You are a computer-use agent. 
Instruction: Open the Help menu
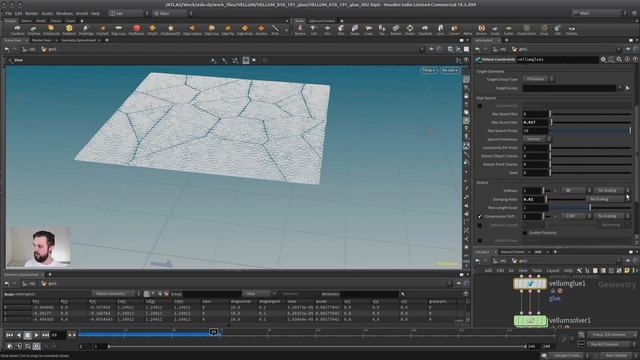95,13
